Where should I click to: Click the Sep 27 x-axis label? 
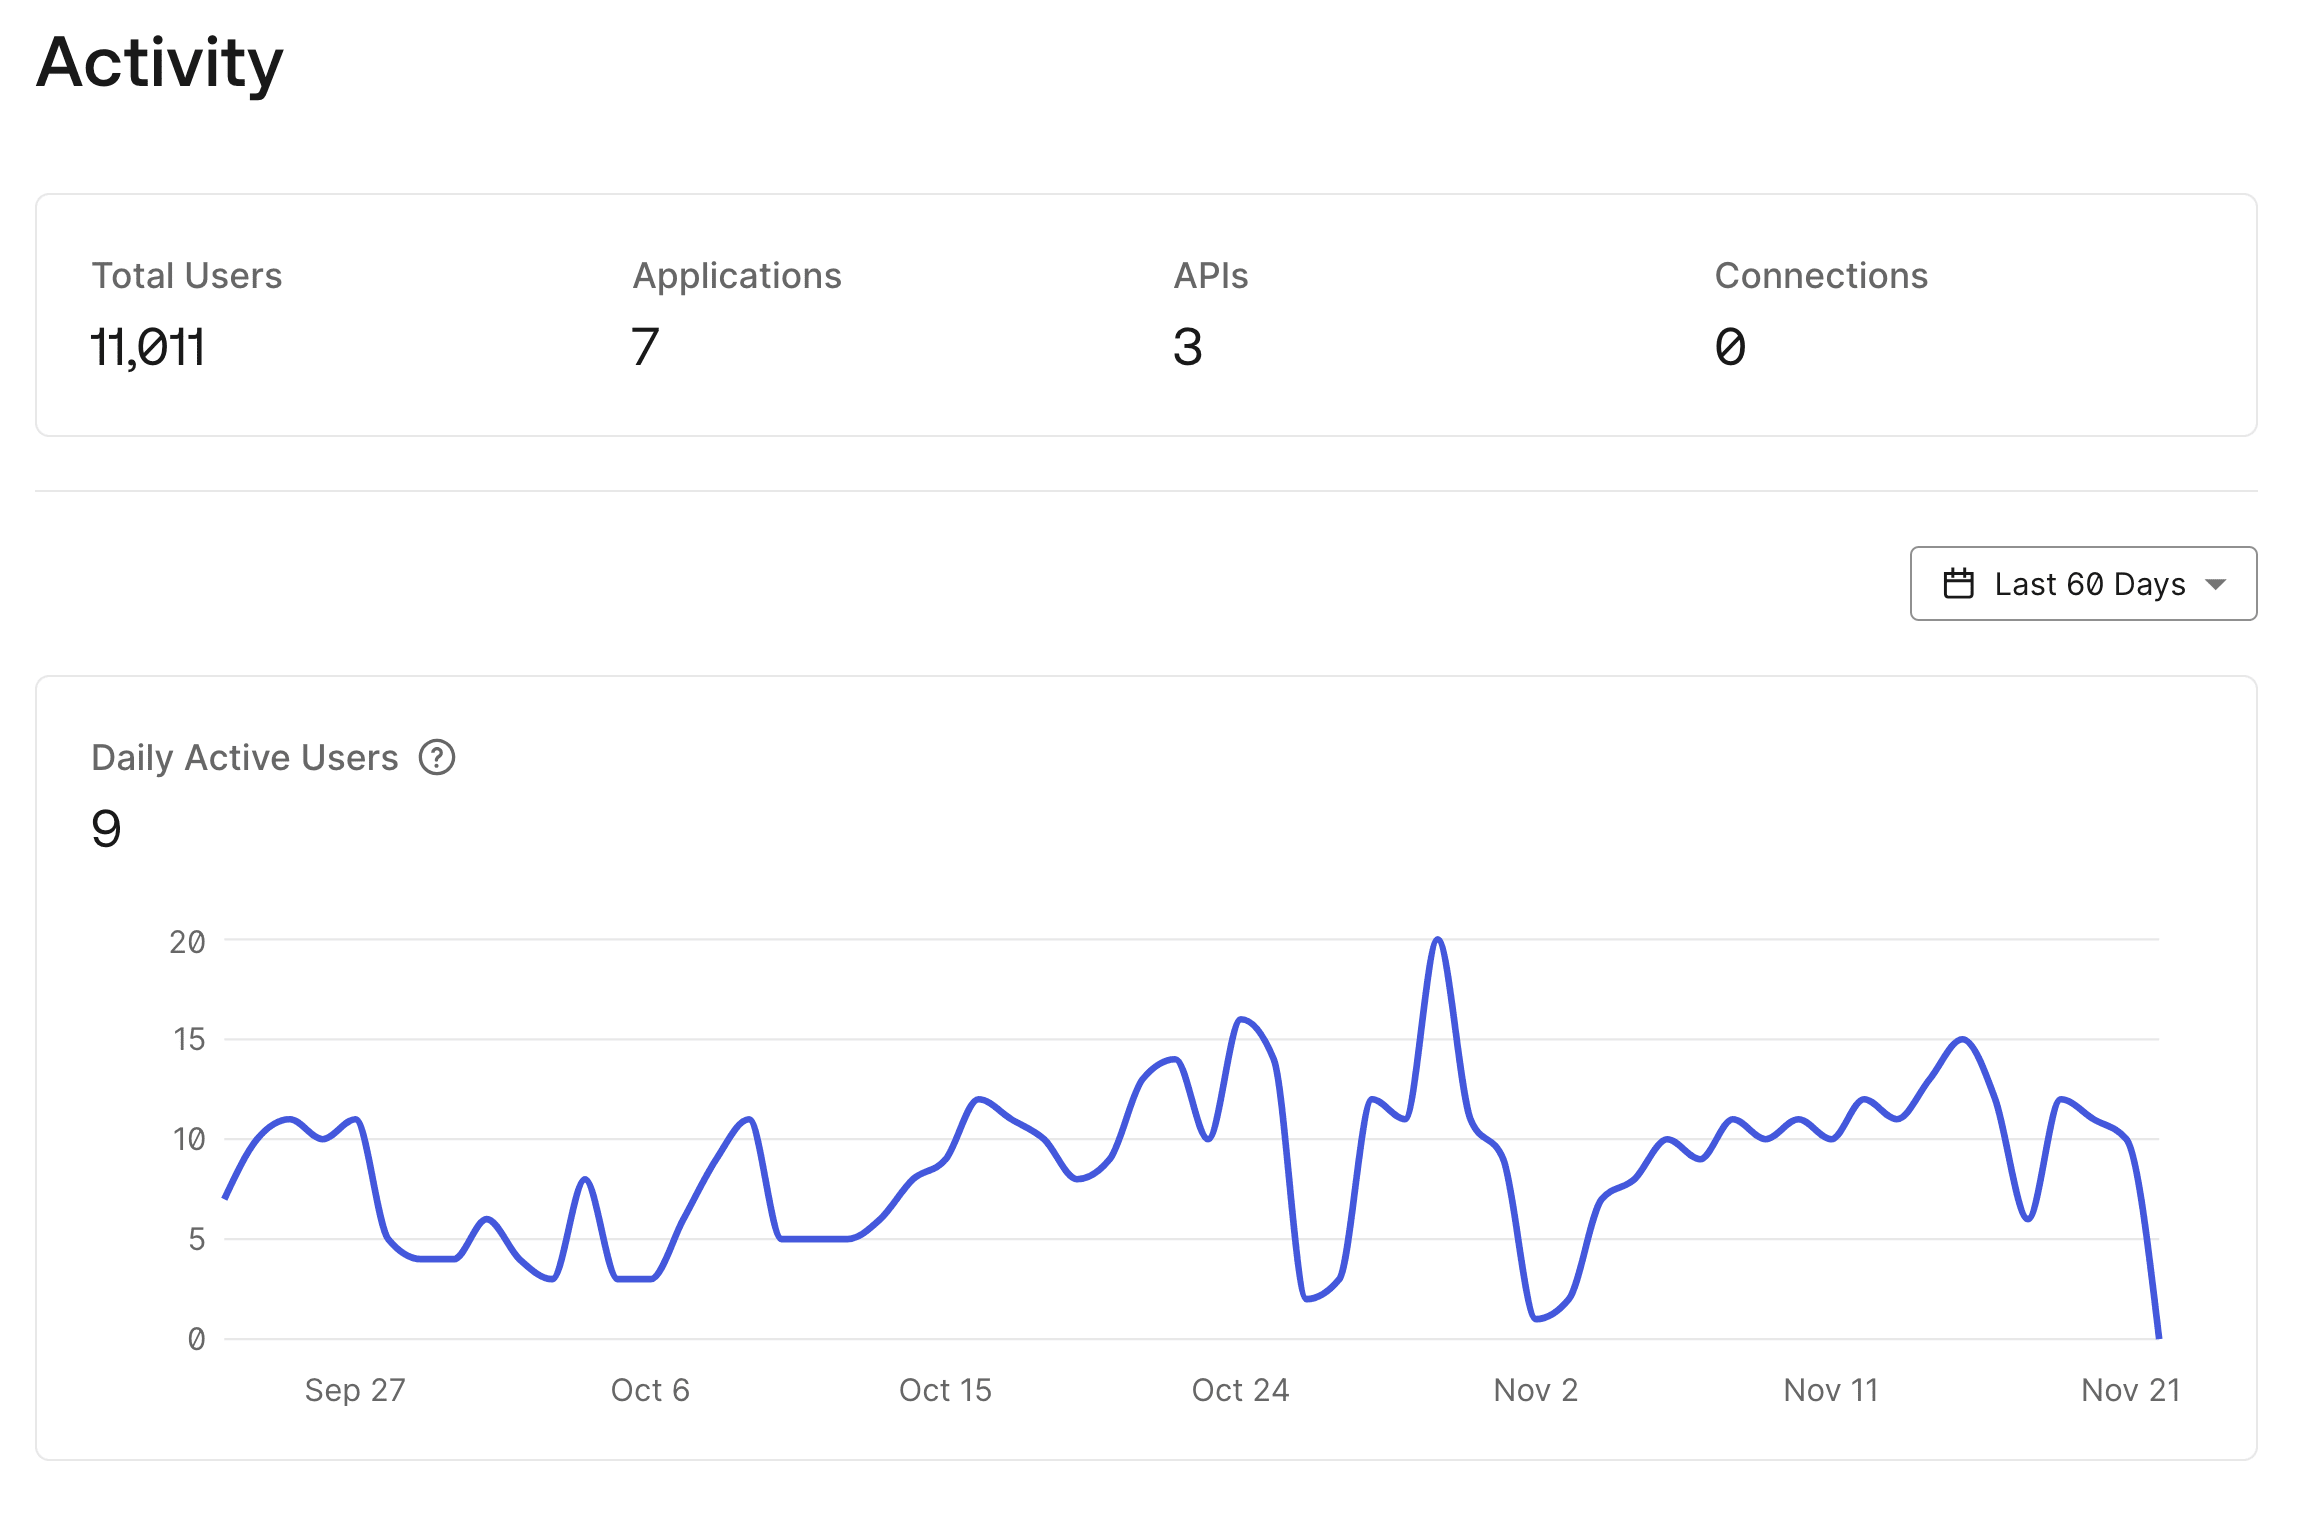click(x=355, y=1390)
